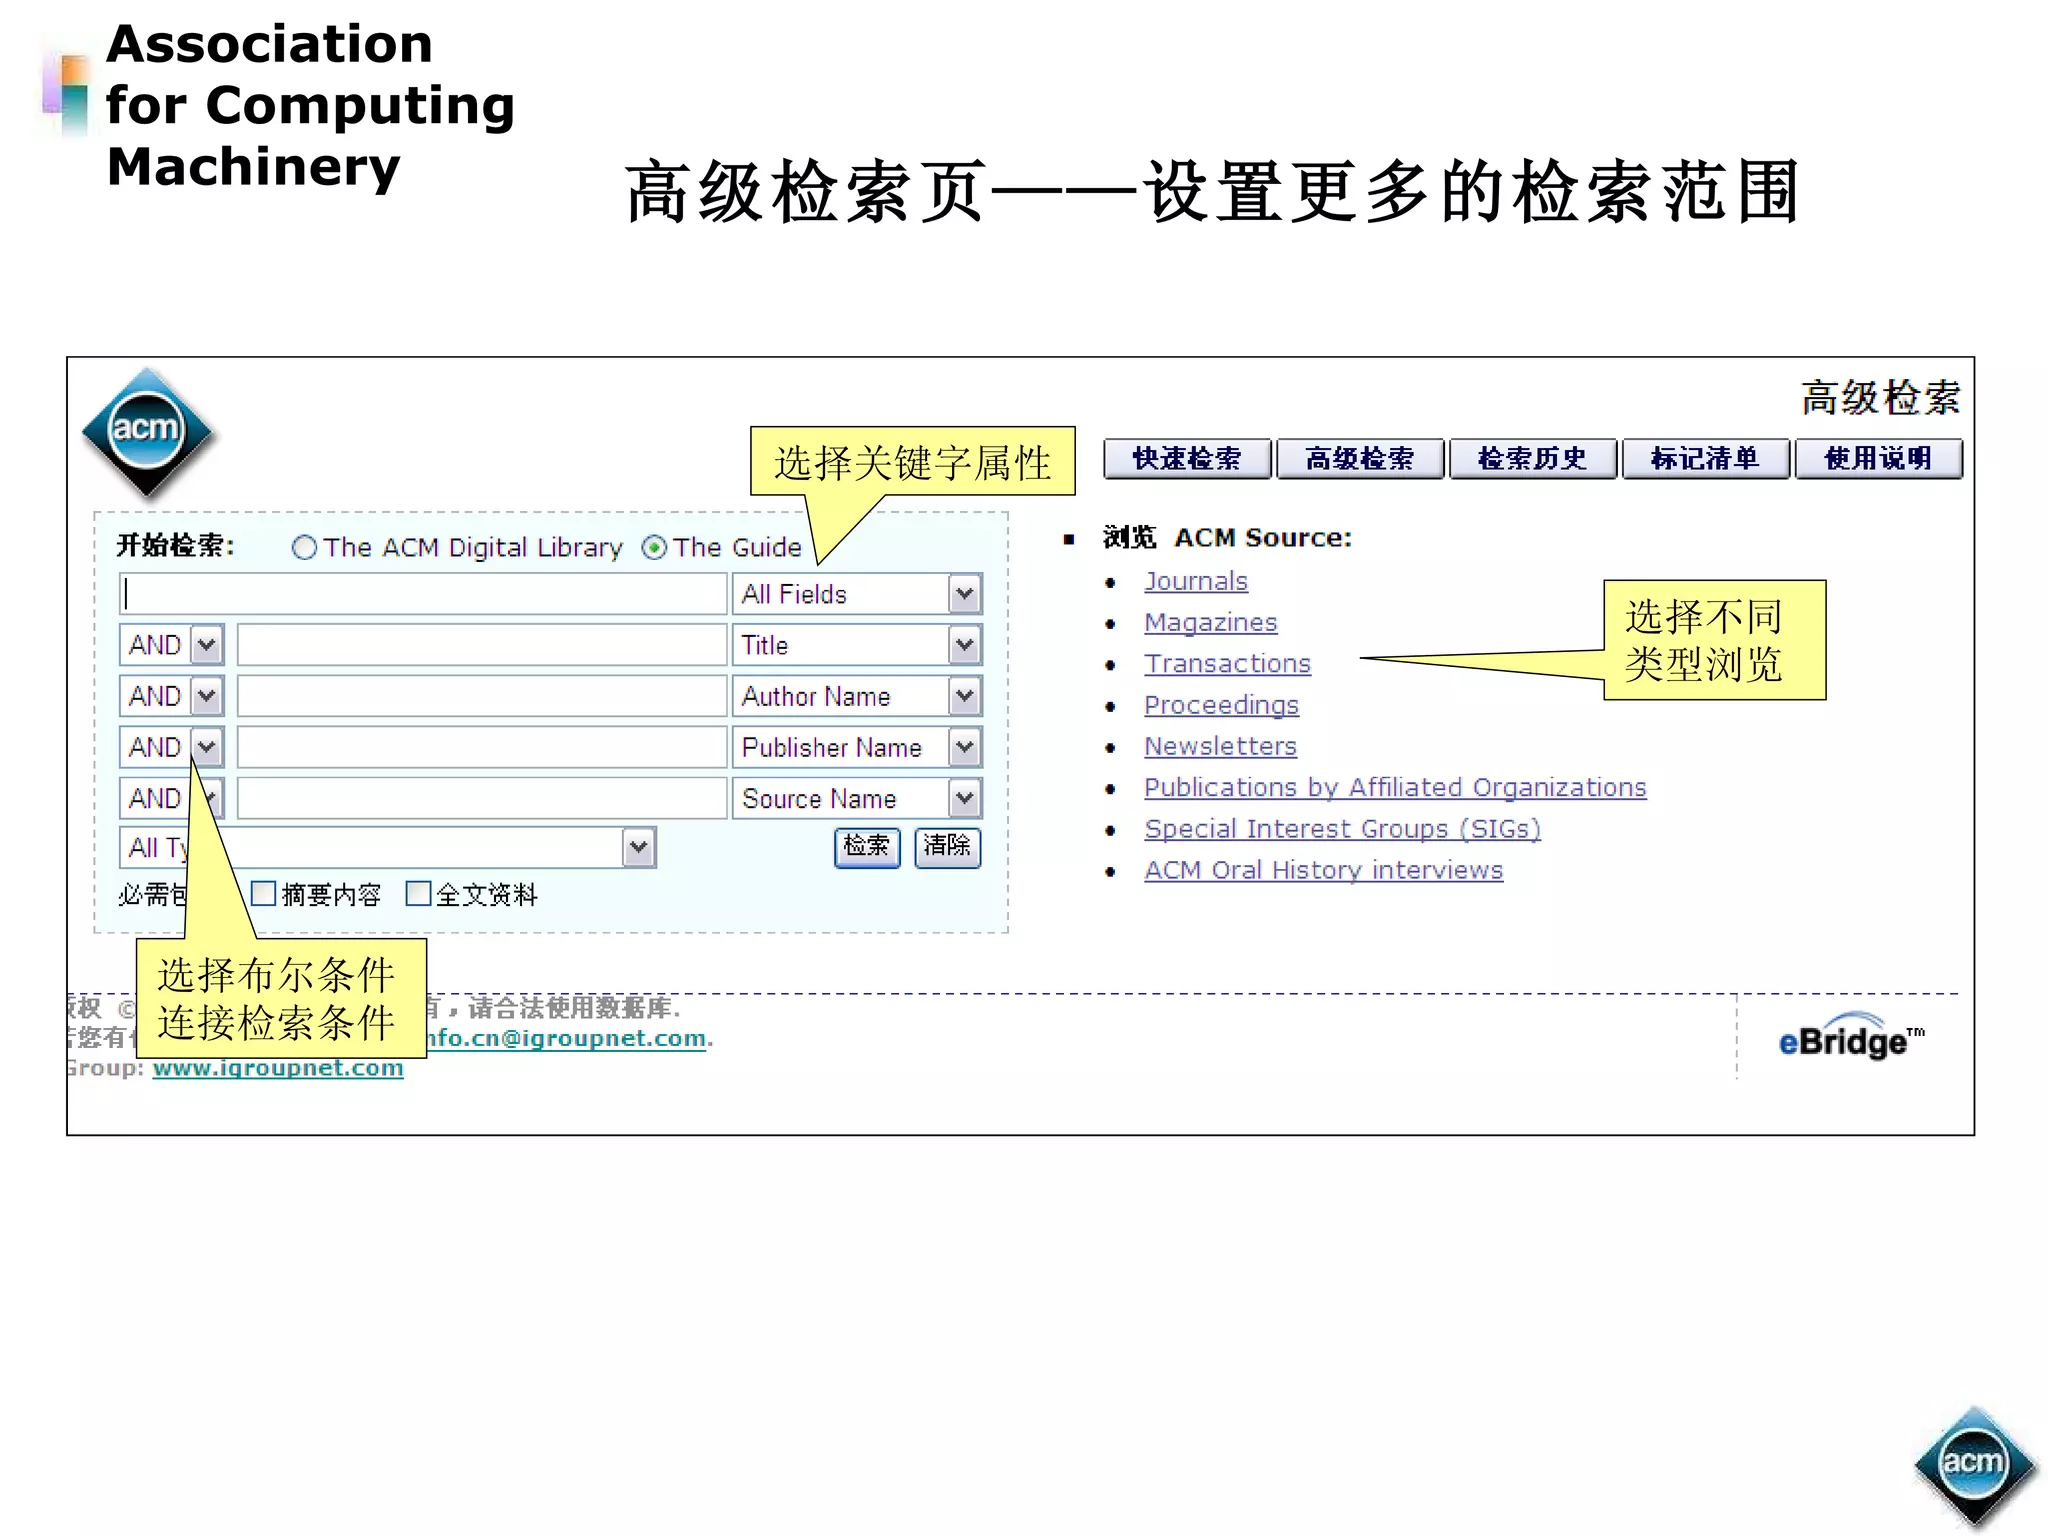Viewport: 2048px width, 1536px height.
Task: Open the Journals link
Action: (x=1195, y=581)
